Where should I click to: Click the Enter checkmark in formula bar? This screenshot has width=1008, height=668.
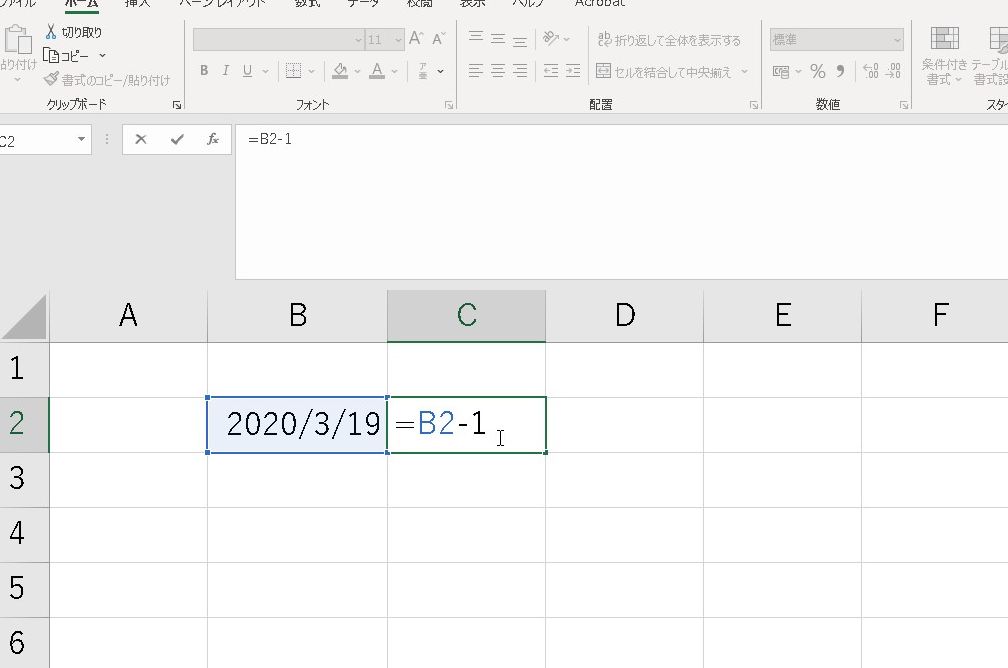[177, 140]
